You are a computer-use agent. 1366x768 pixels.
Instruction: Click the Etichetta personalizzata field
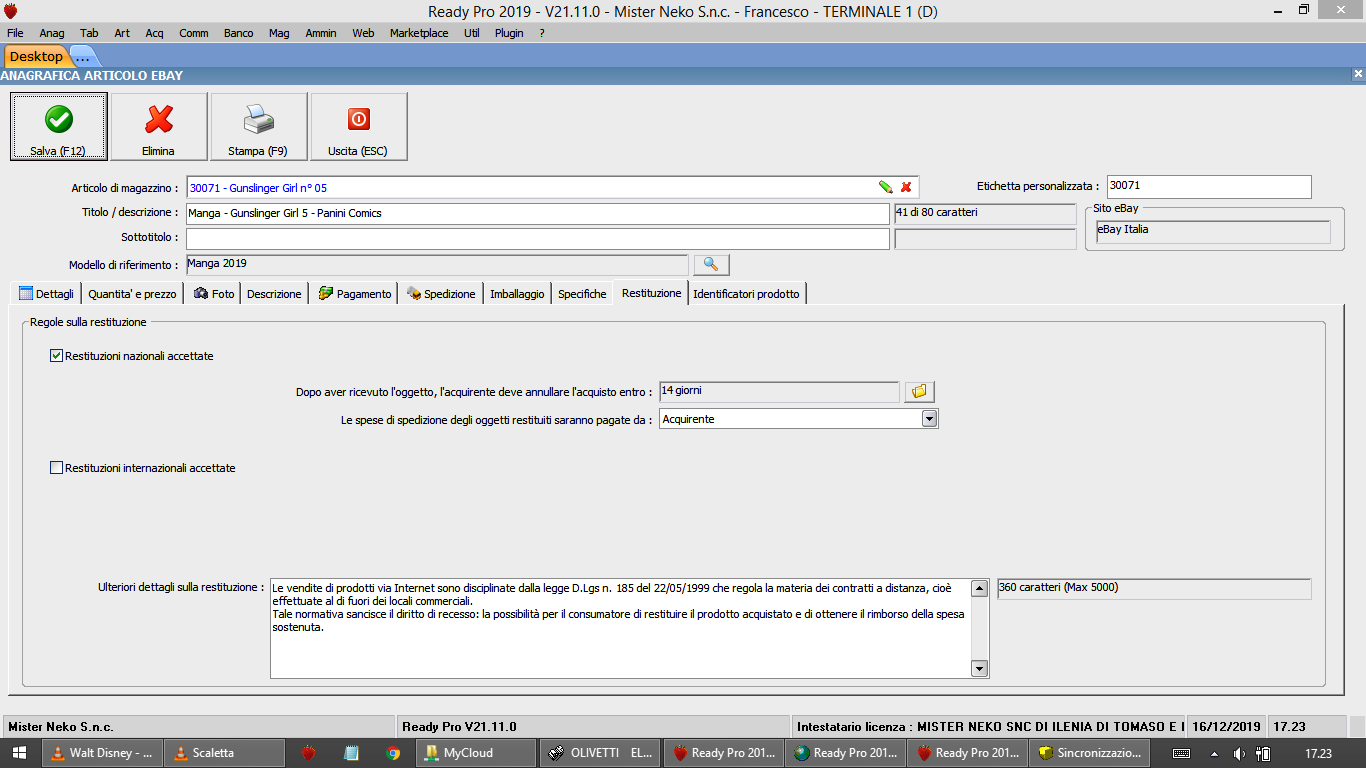(1209, 187)
